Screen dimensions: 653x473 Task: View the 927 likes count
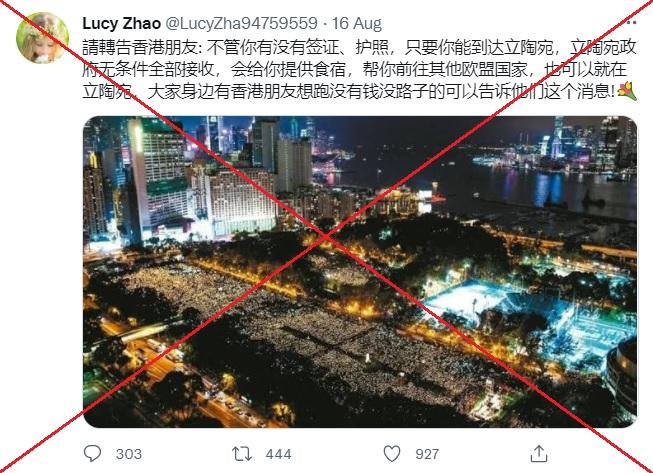(427, 454)
